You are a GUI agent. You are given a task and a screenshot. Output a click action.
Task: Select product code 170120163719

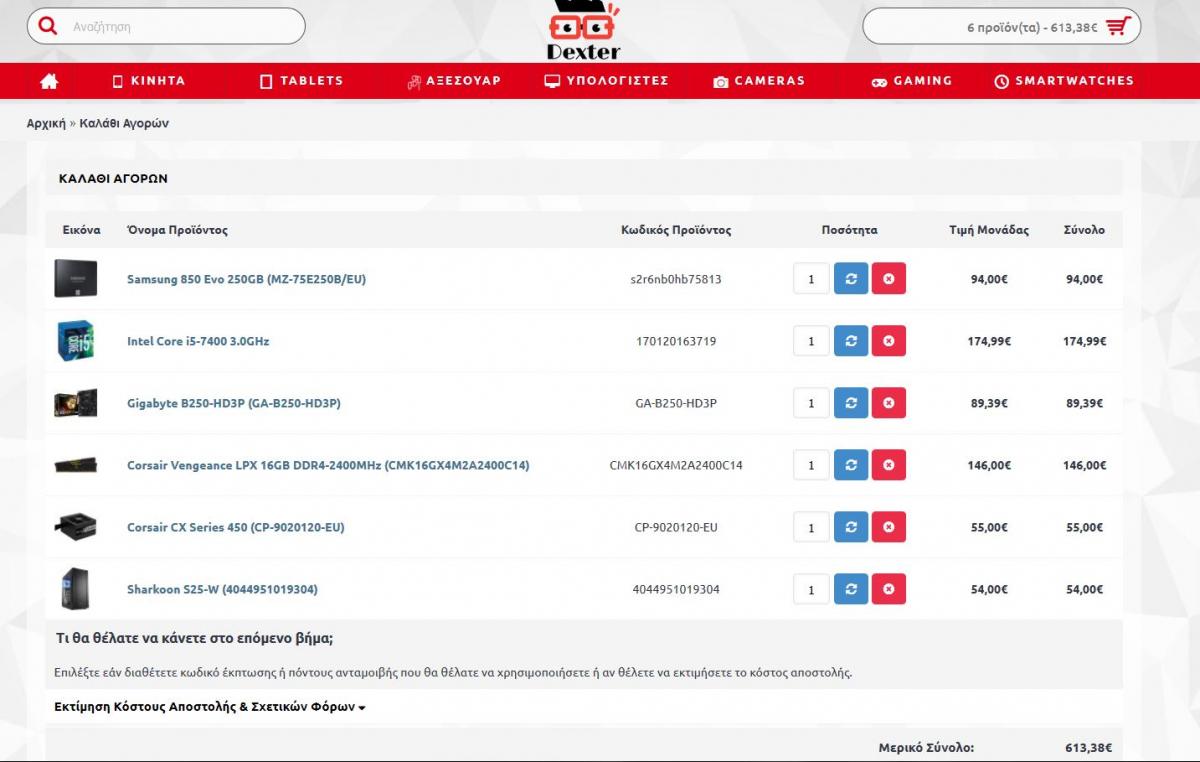click(x=676, y=341)
